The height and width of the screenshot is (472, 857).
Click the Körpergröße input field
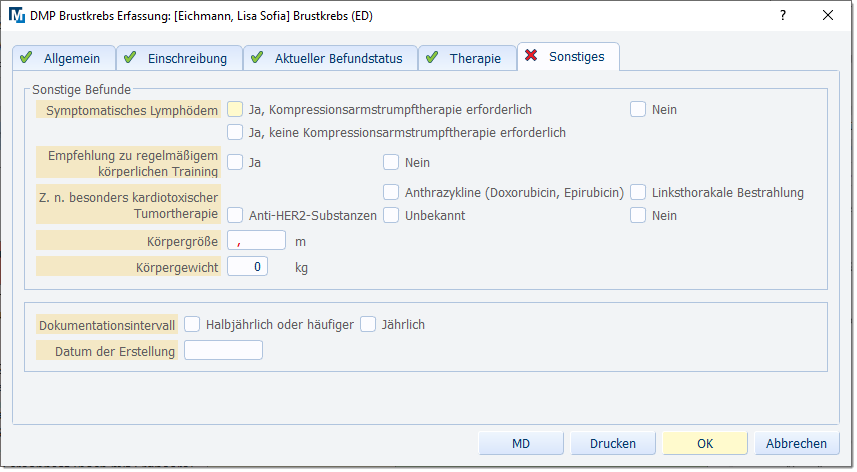[256, 240]
